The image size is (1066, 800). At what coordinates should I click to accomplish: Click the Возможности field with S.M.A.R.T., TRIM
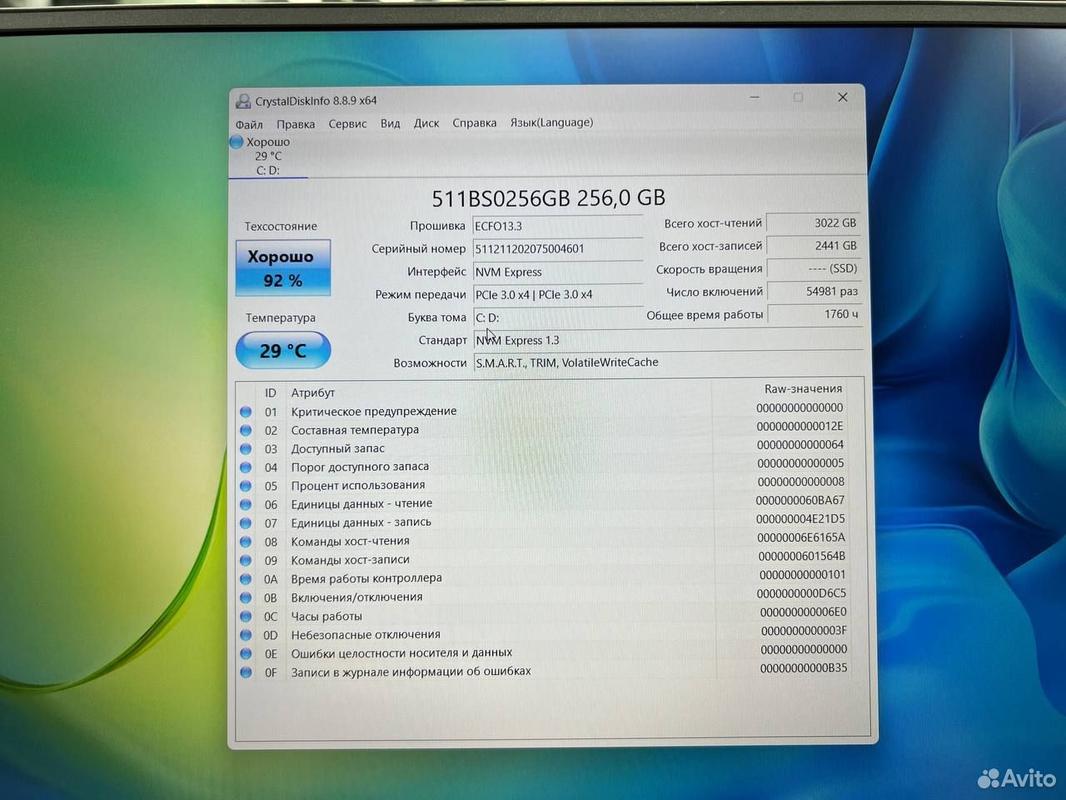tap(668, 362)
